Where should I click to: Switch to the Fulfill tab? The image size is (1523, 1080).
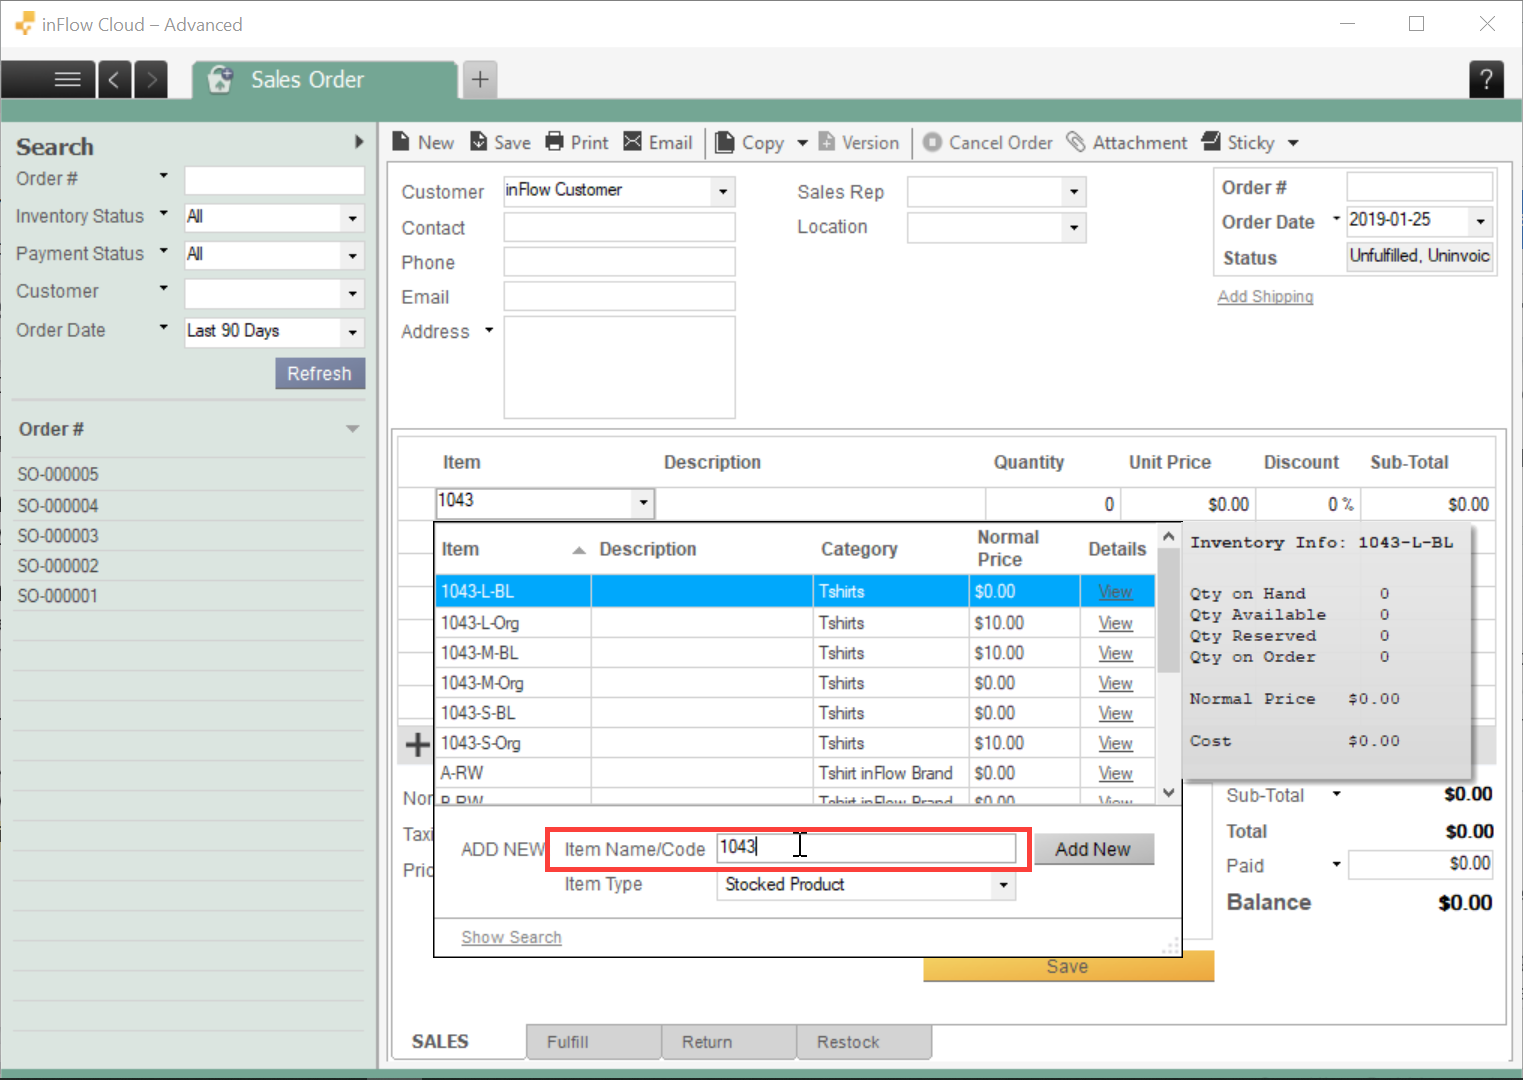[x=594, y=1041]
